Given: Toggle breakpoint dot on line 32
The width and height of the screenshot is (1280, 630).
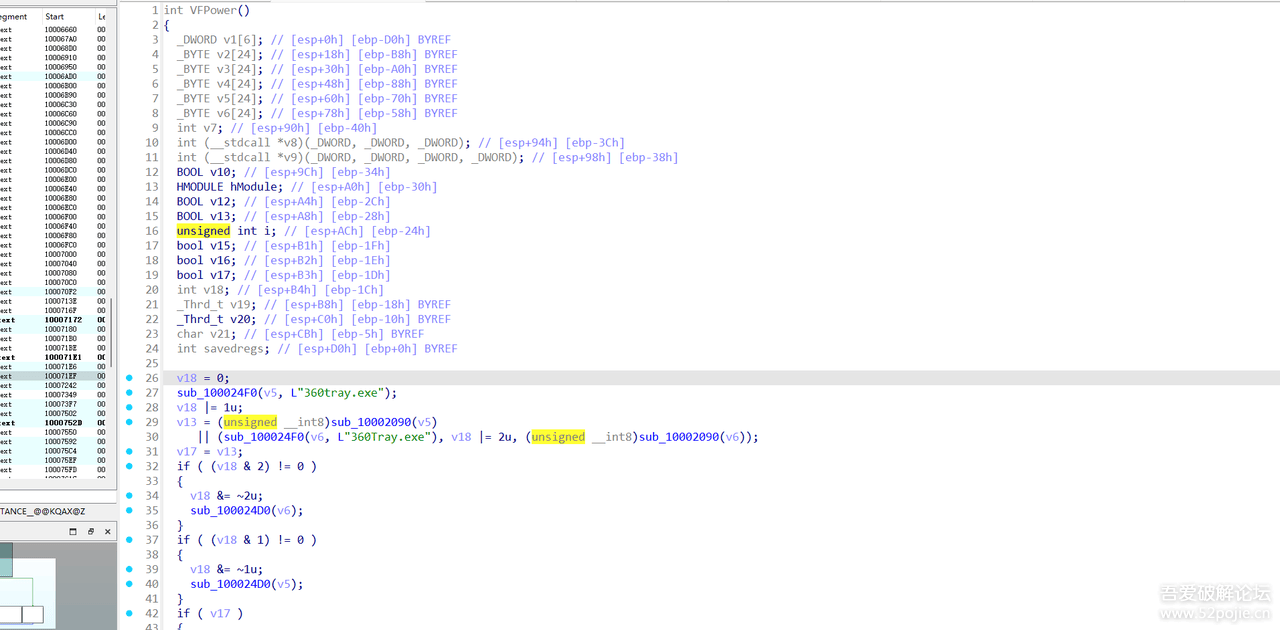Looking at the screenshot, I should click(x=129, y=466).
